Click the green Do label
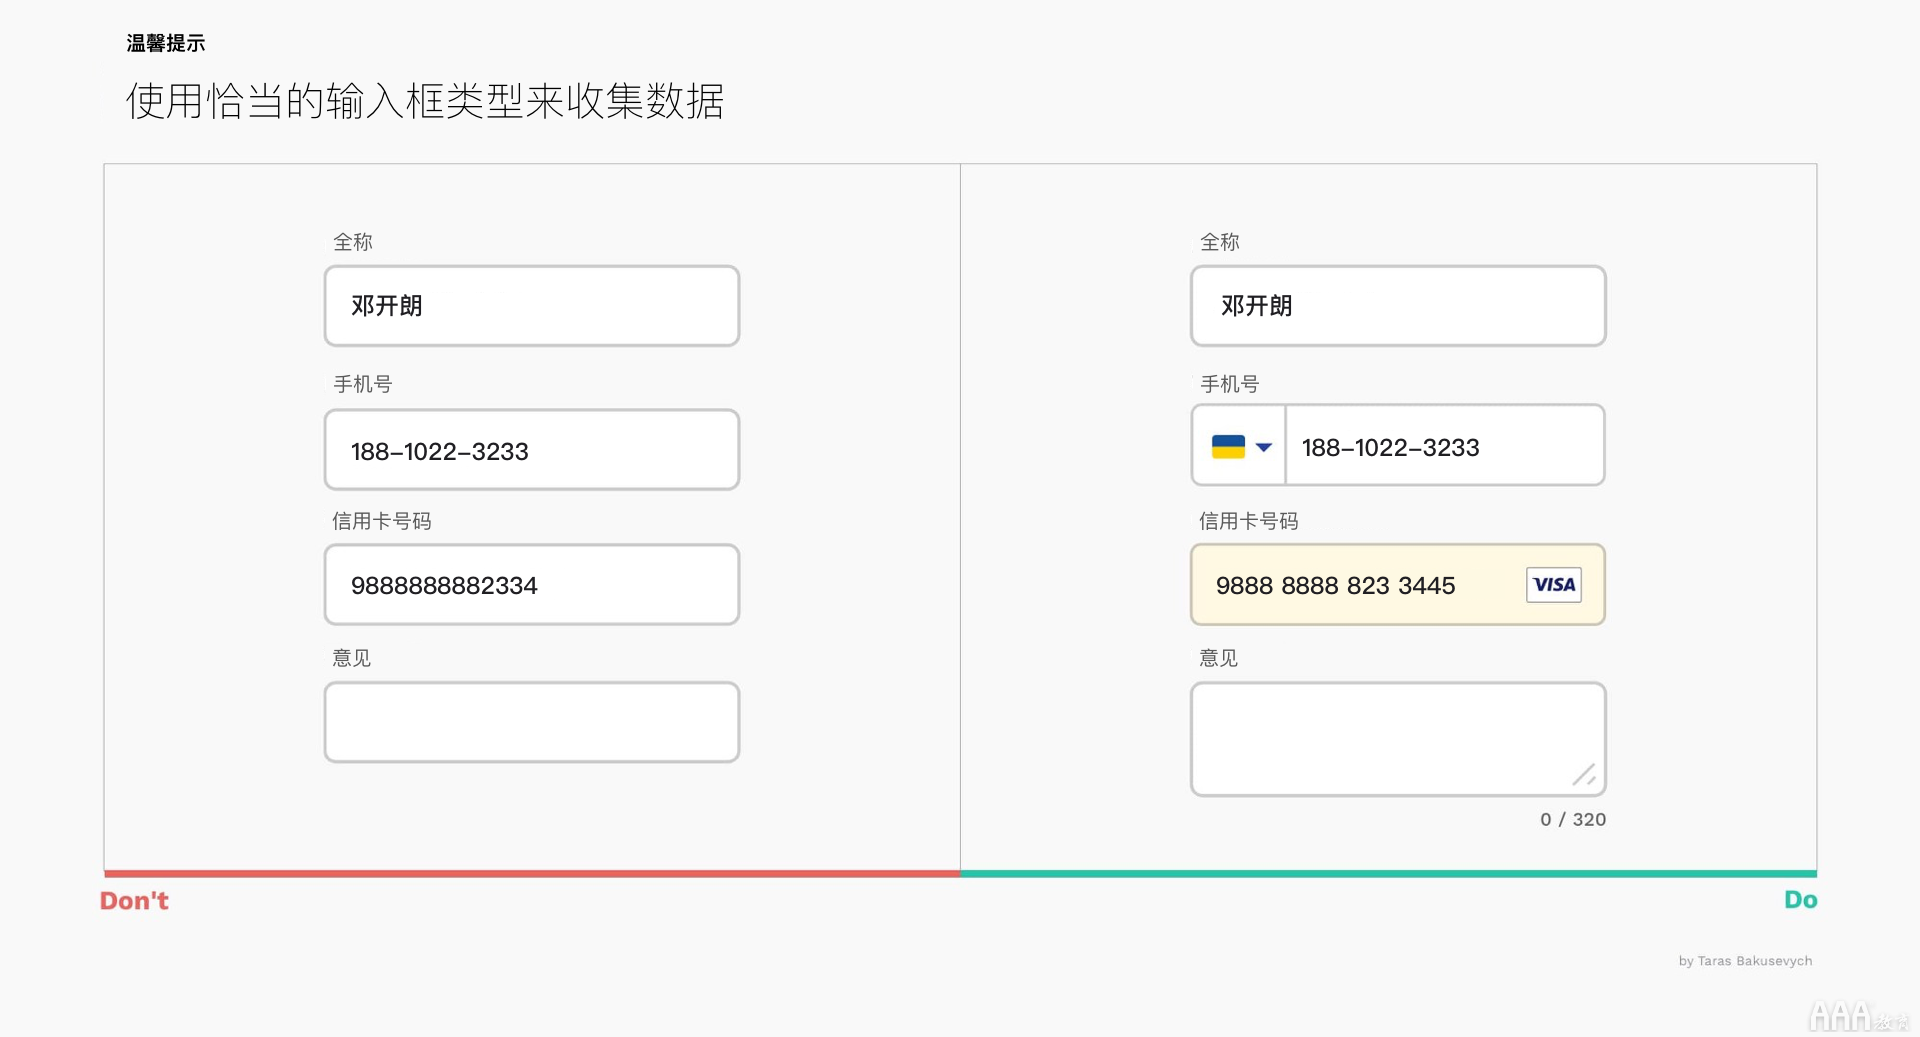The image size is (1920, 1037). [x=1801, y=900]
